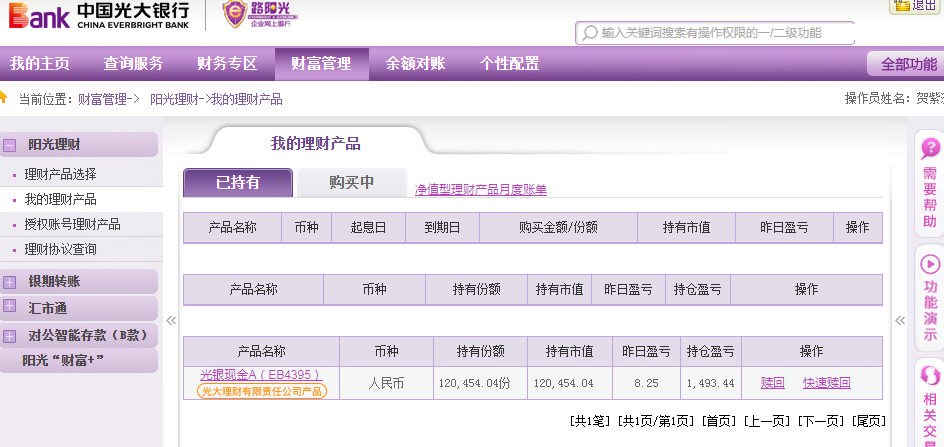Switch to the 已持有 tab
Viewport: 944px width, 447px height.
click(238, 183)
